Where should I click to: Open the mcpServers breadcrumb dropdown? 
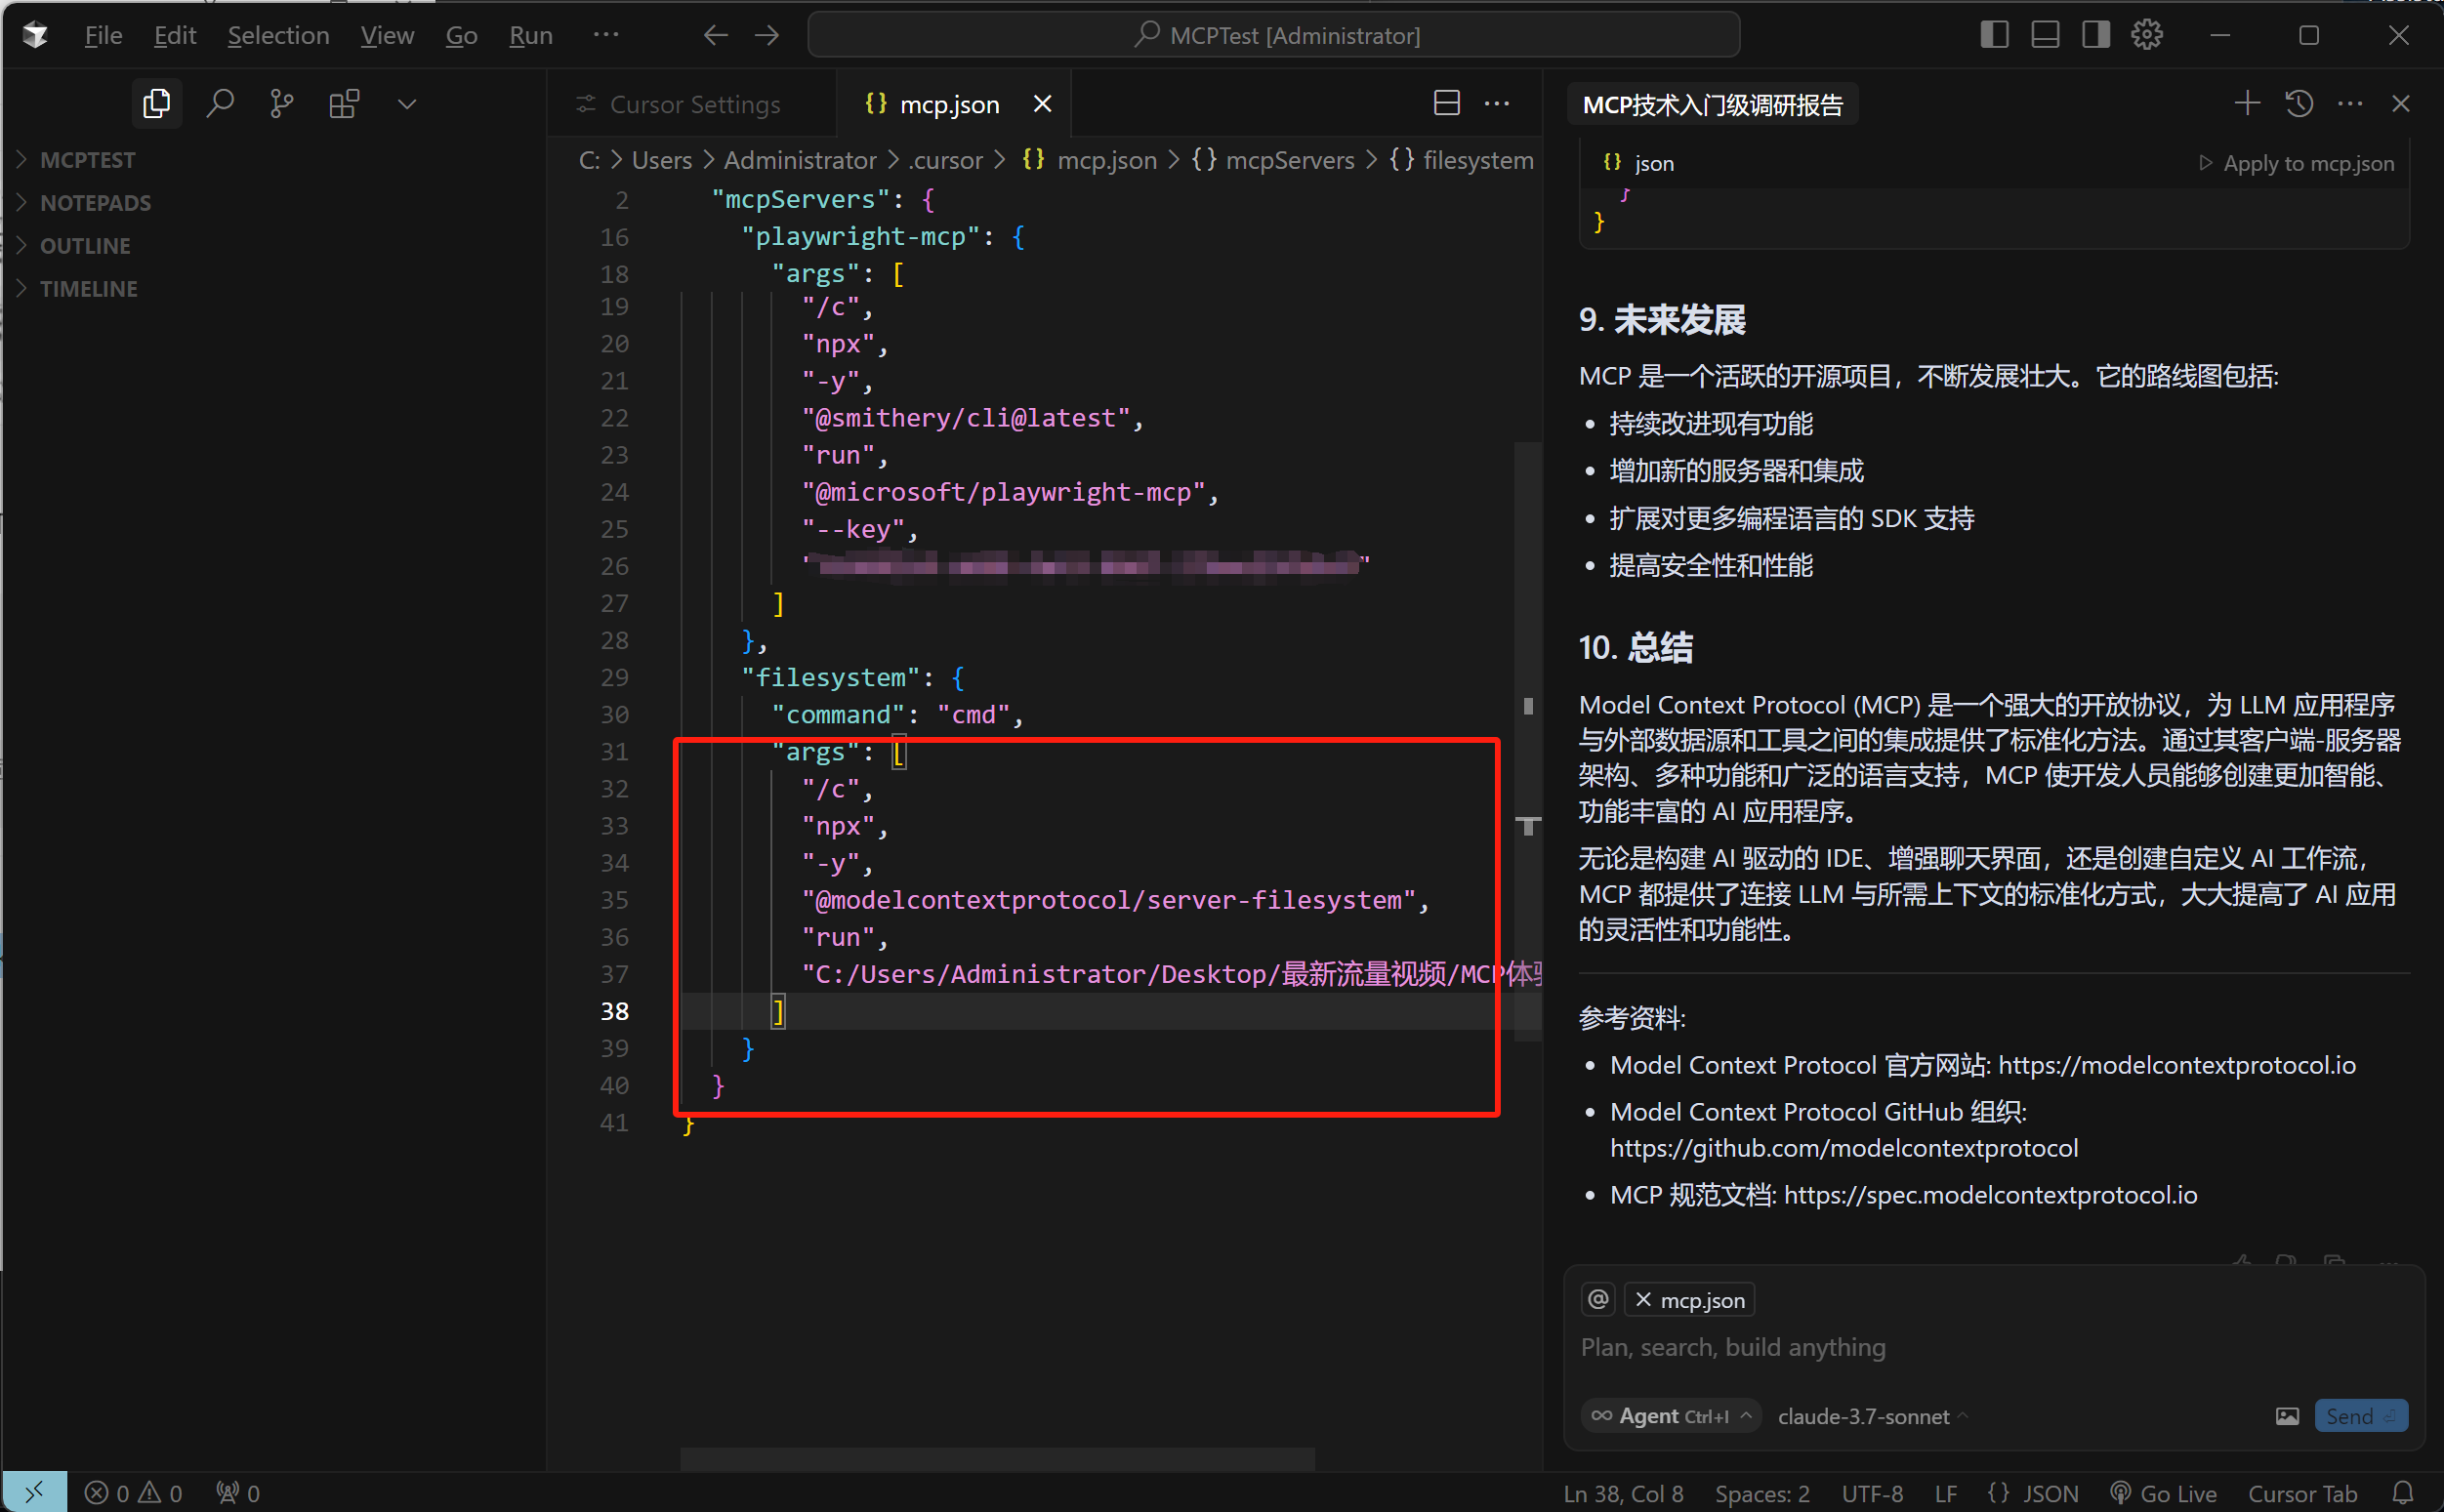pyautogui.click(x=1273, y=160)
